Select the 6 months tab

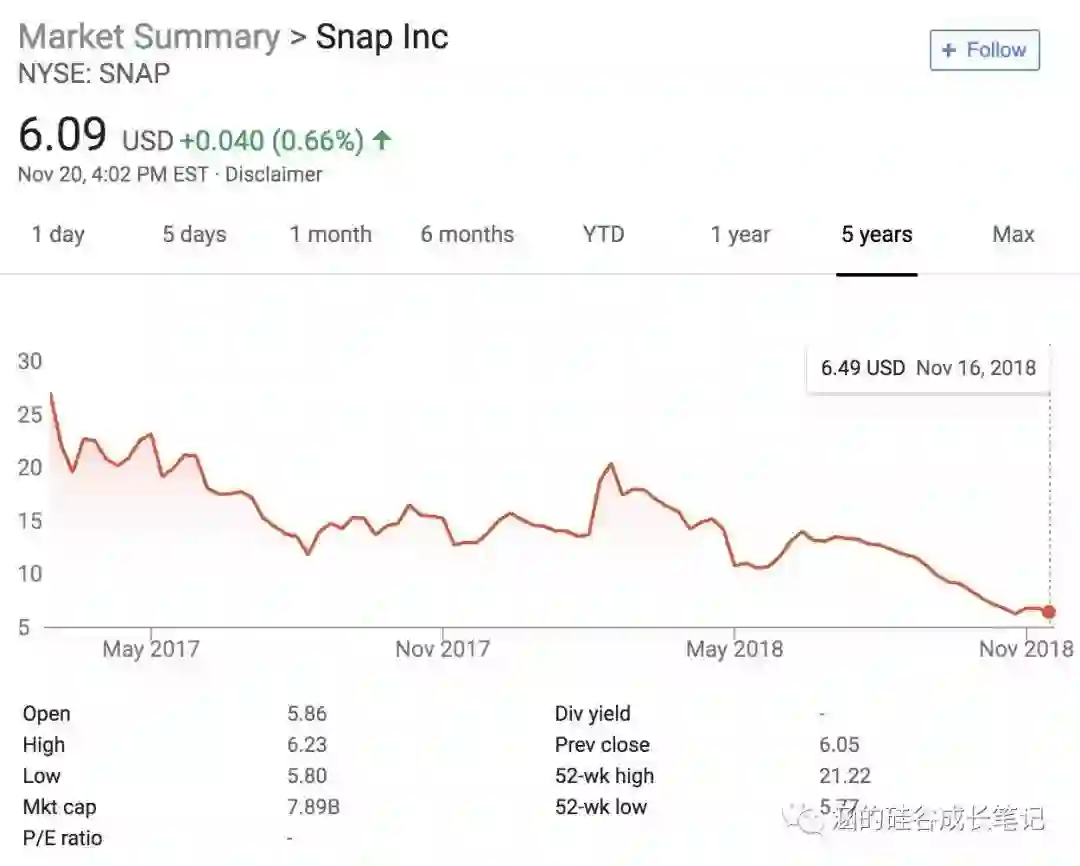pos(467,235)
